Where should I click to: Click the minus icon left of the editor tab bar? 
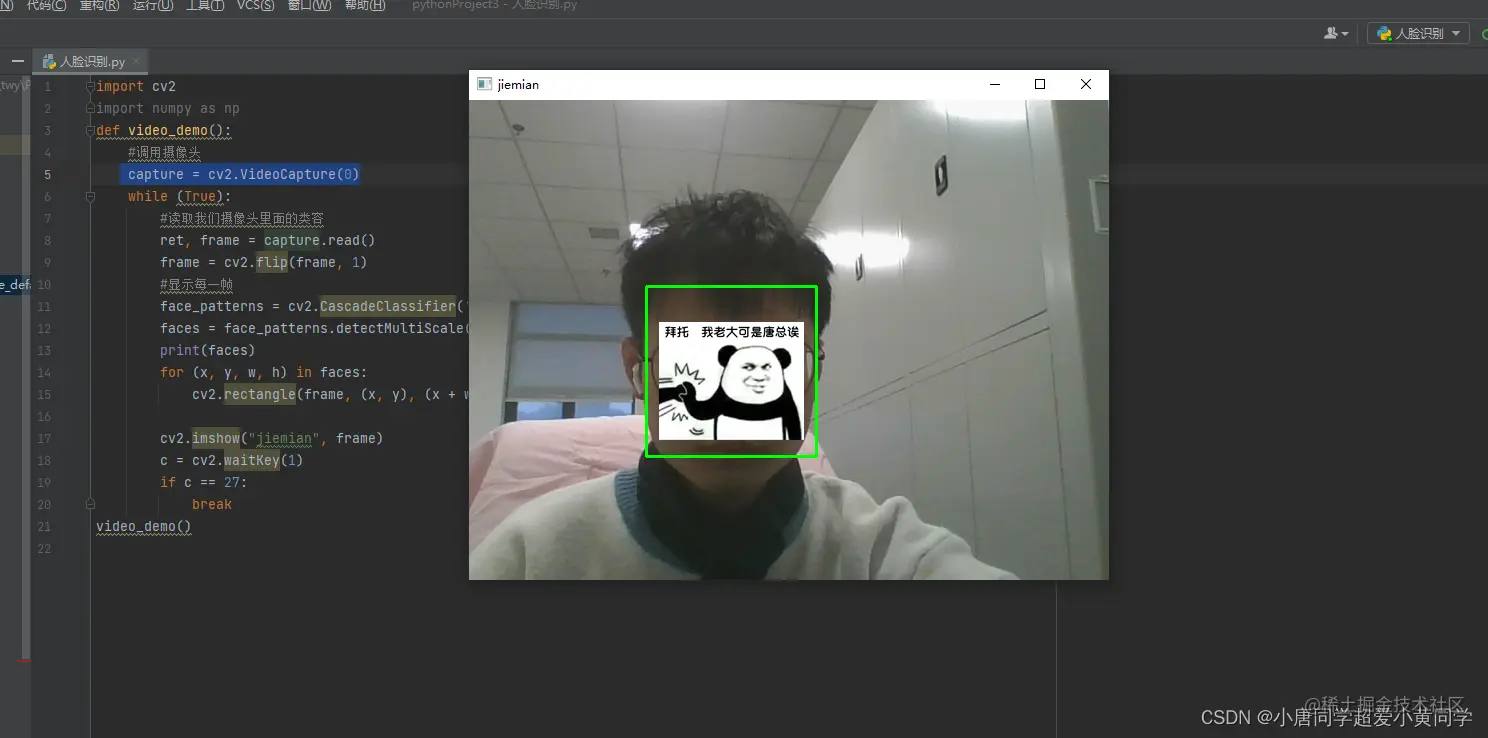(17, 60)
